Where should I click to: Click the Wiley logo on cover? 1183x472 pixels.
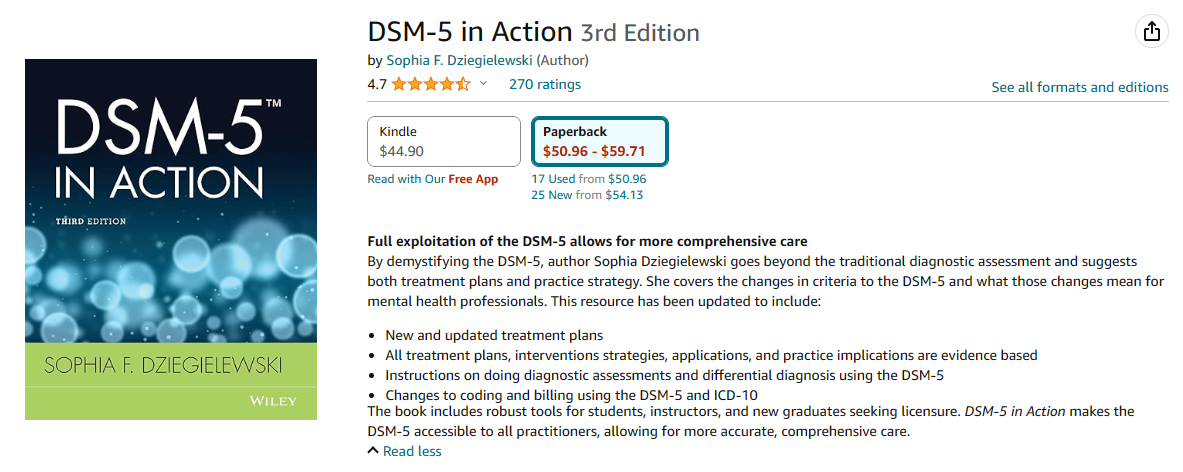[x=272, y=400]
